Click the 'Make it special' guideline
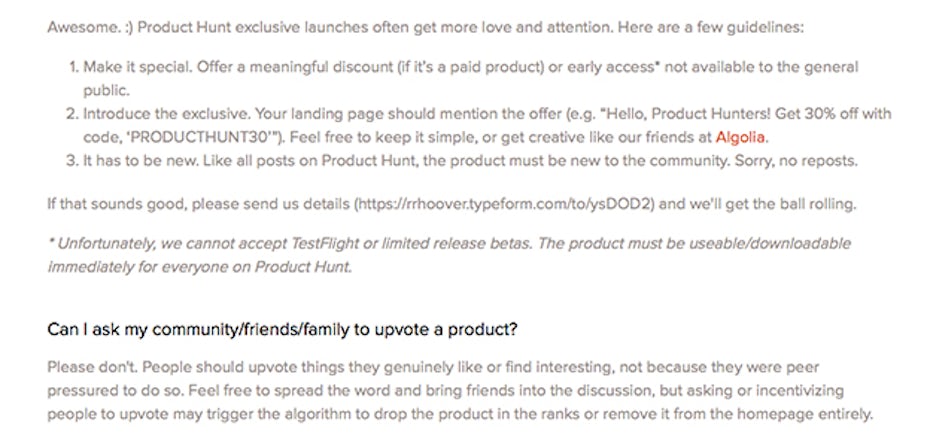Image resolution: width=930 pixels, height=447 pixels. (x=464, y=78)
